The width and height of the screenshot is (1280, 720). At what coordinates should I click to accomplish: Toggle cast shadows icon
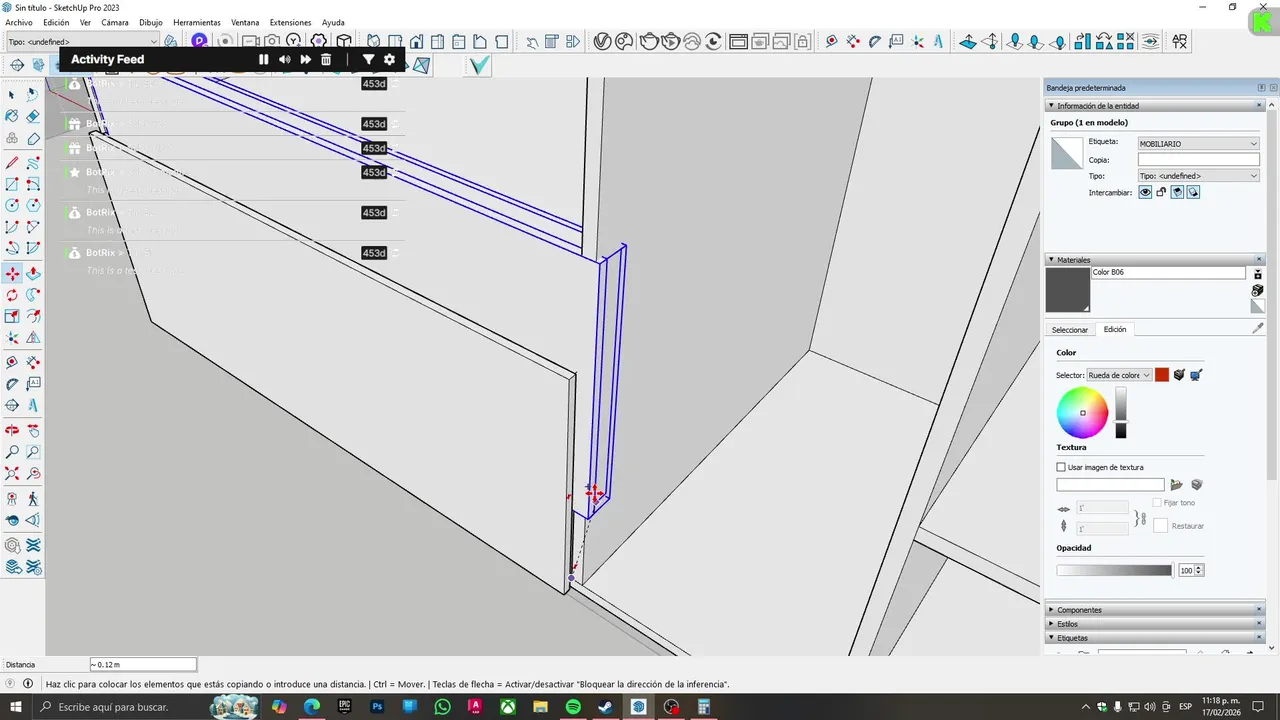tap(1193, 192)
